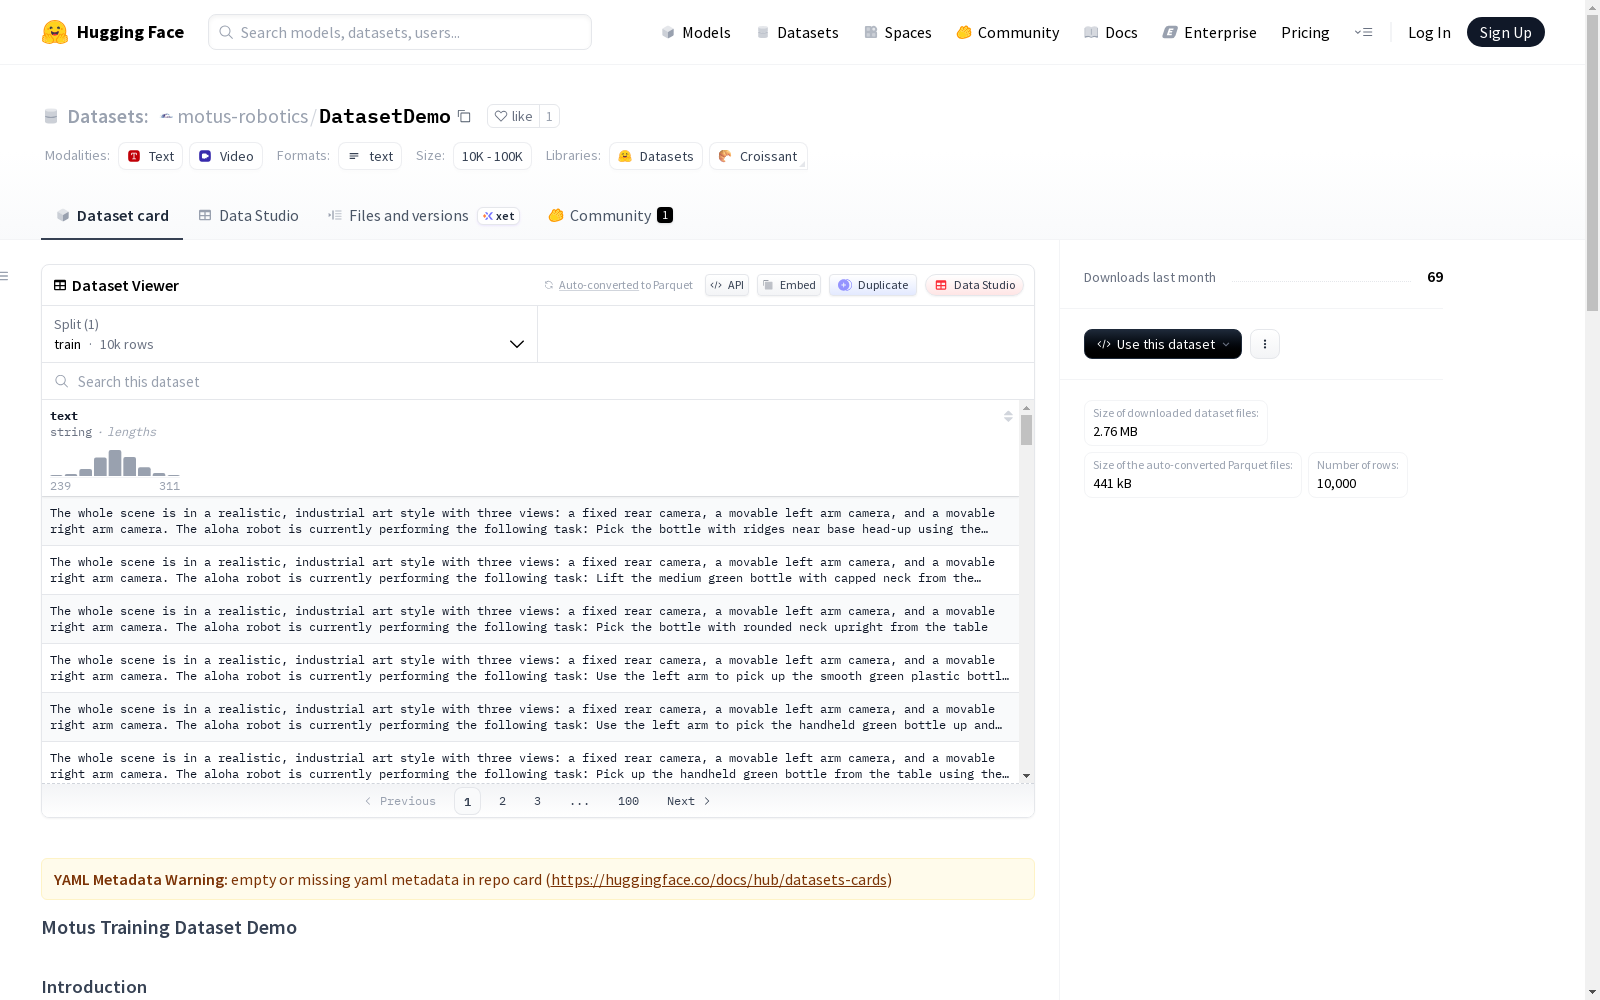Click the API button in Dataset Viewer
1600x1000 pixels.
(727, 285)
